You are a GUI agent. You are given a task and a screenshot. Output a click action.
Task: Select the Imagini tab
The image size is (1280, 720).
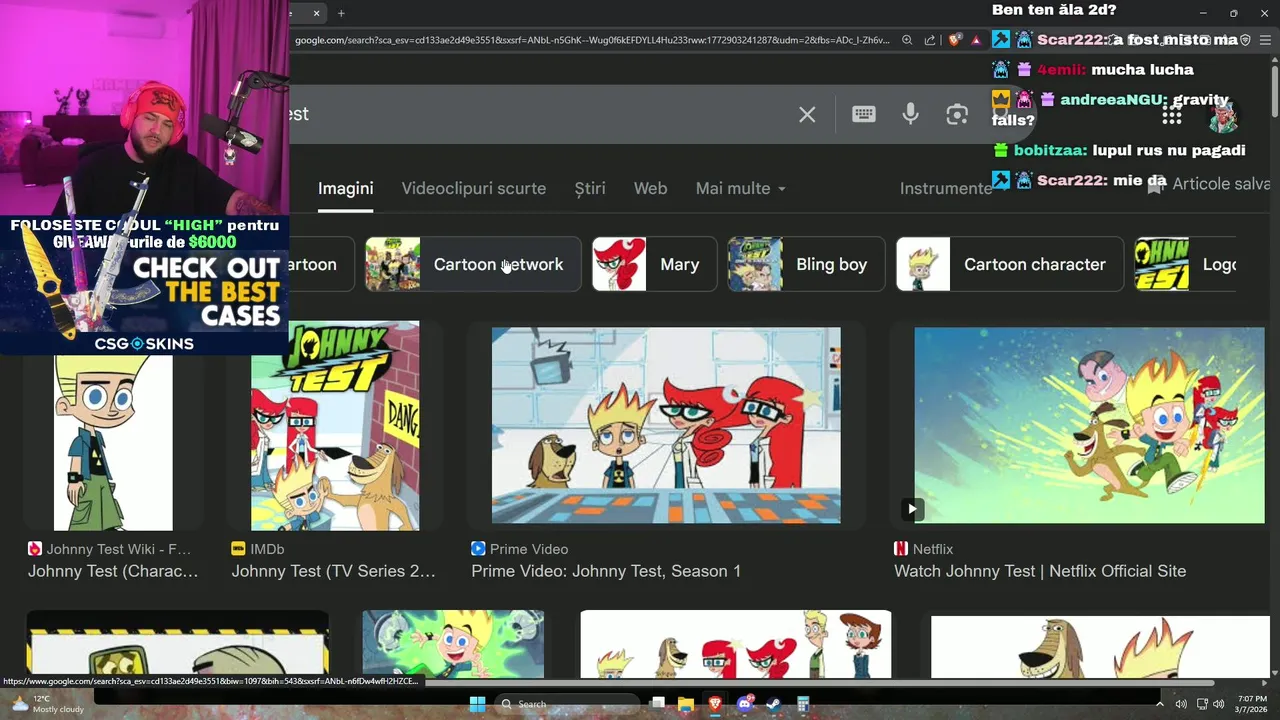pyautogui.click(x=345, y=188)
